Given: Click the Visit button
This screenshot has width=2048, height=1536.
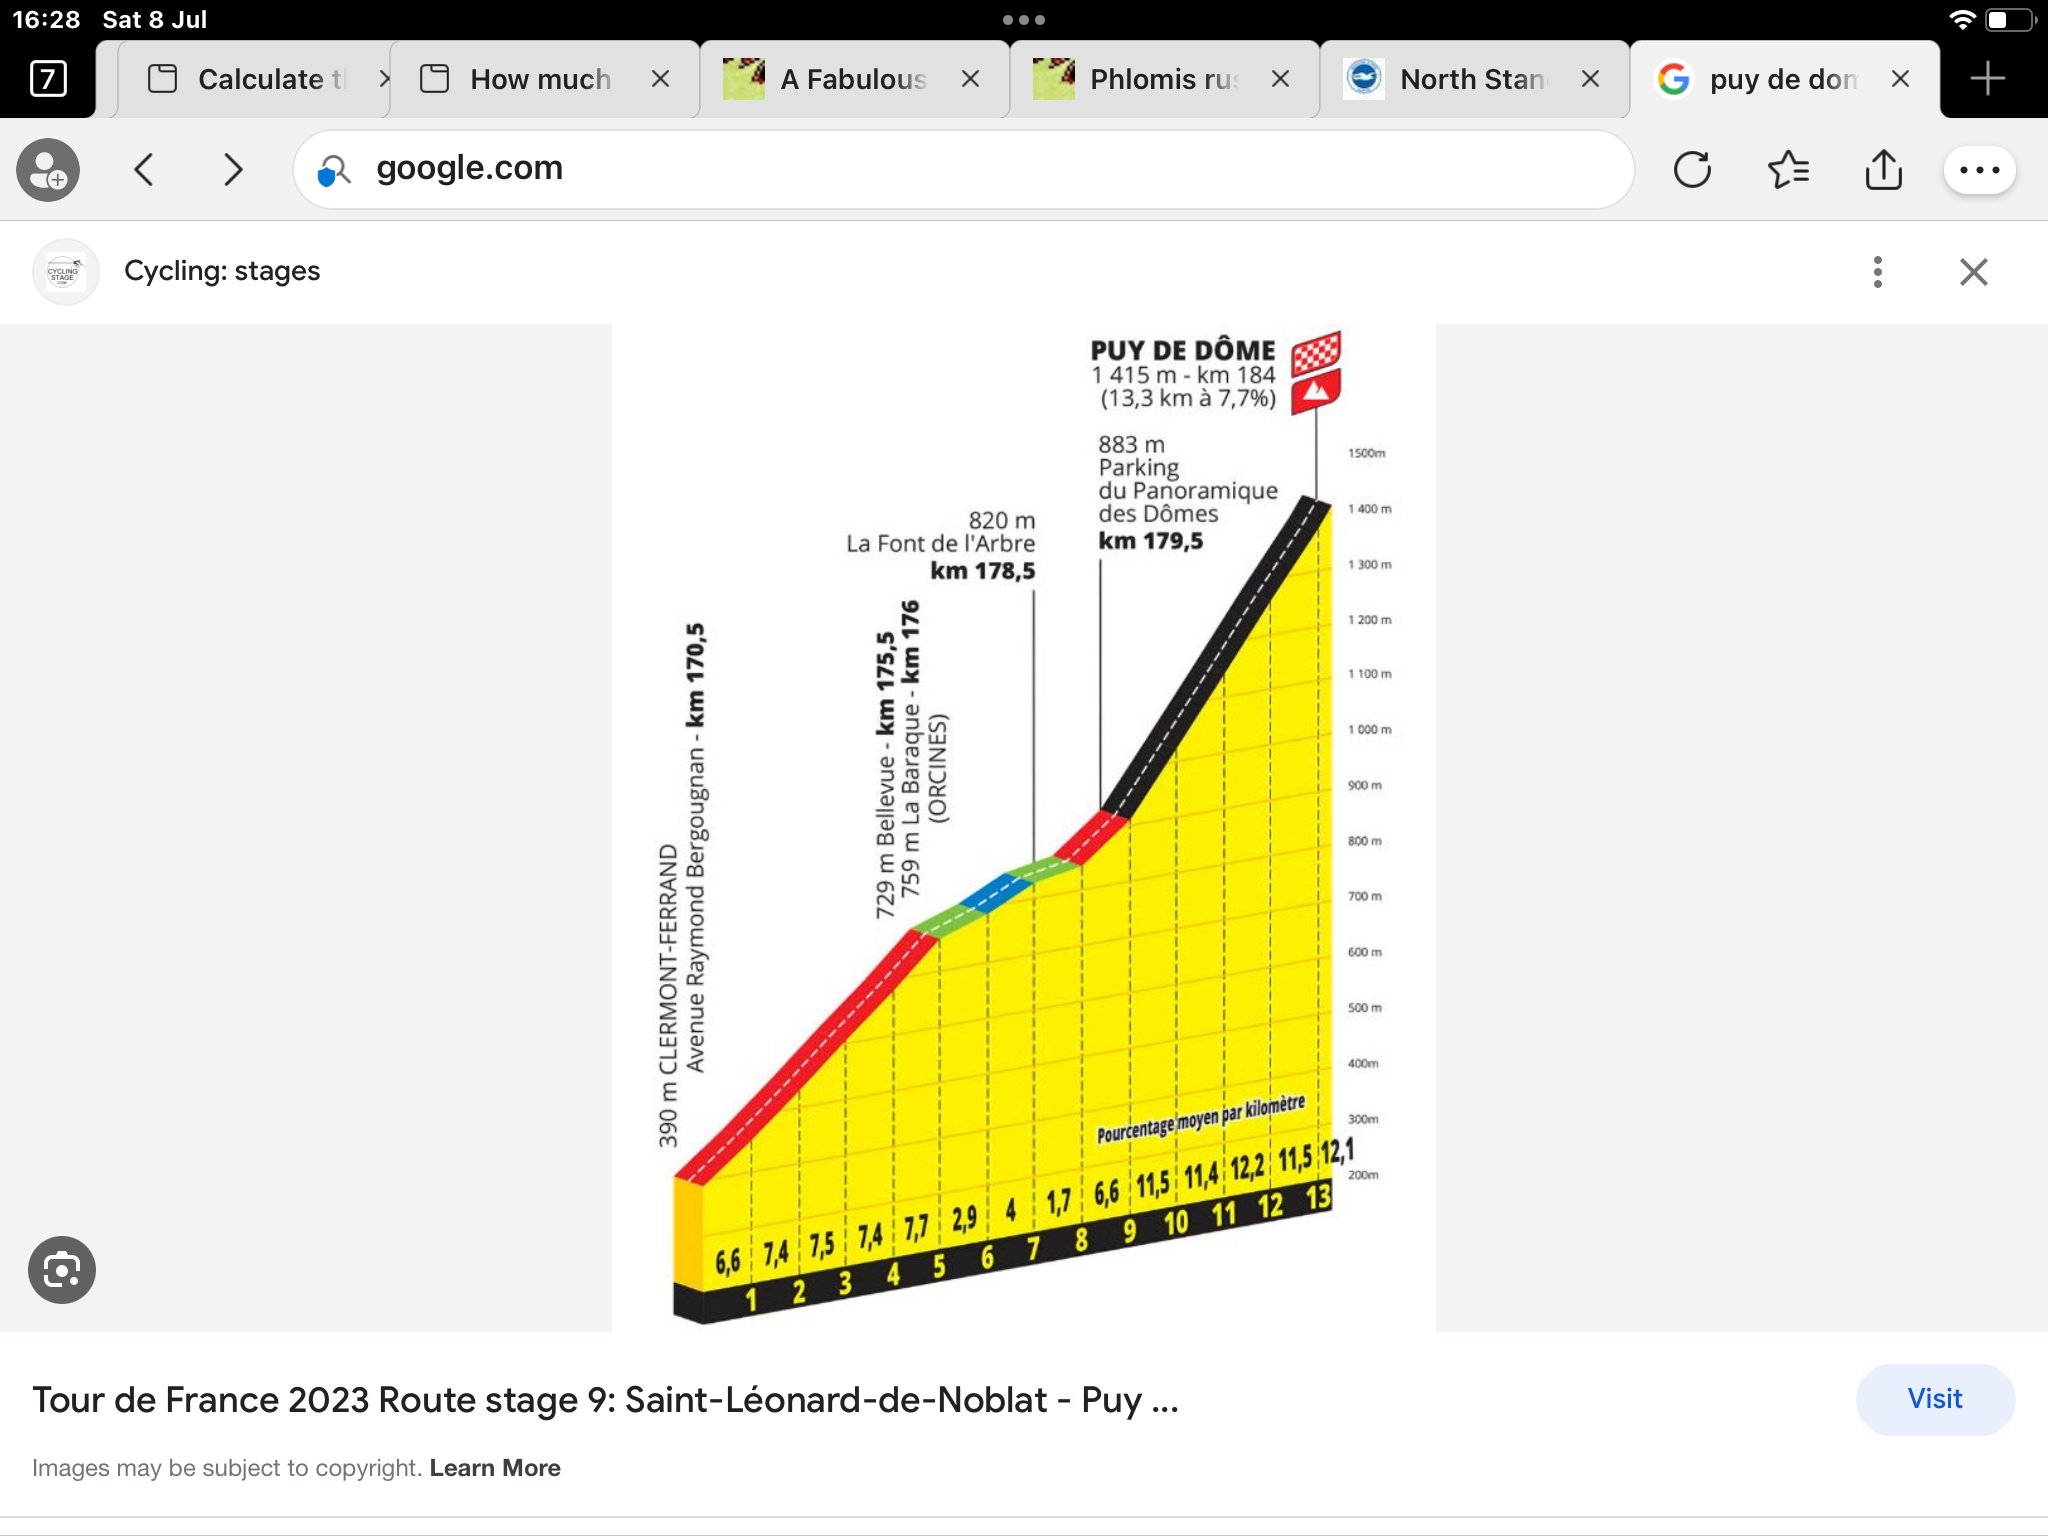Looking at the screenshot, I should coord(1935,1399).
